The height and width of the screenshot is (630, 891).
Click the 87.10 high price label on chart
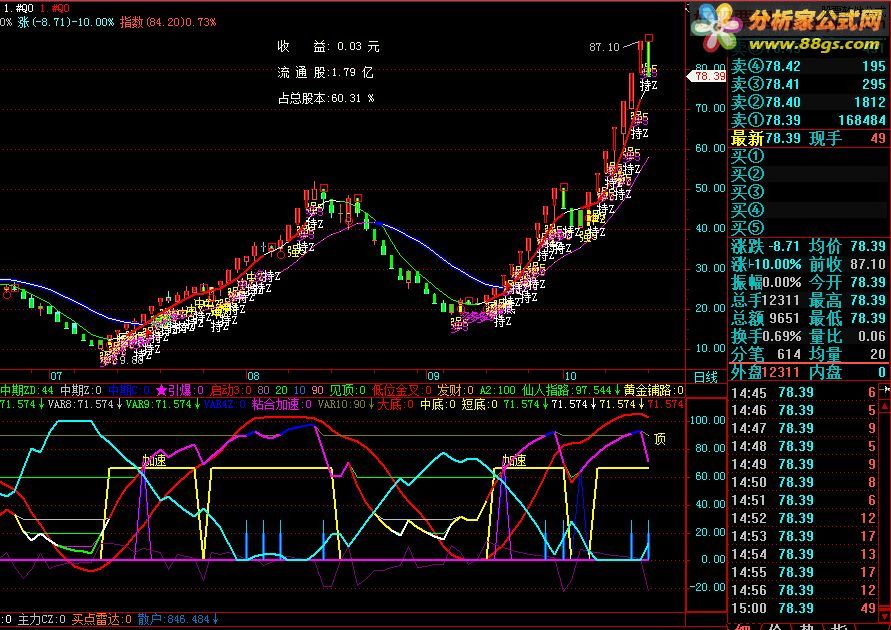click(604, 47)
